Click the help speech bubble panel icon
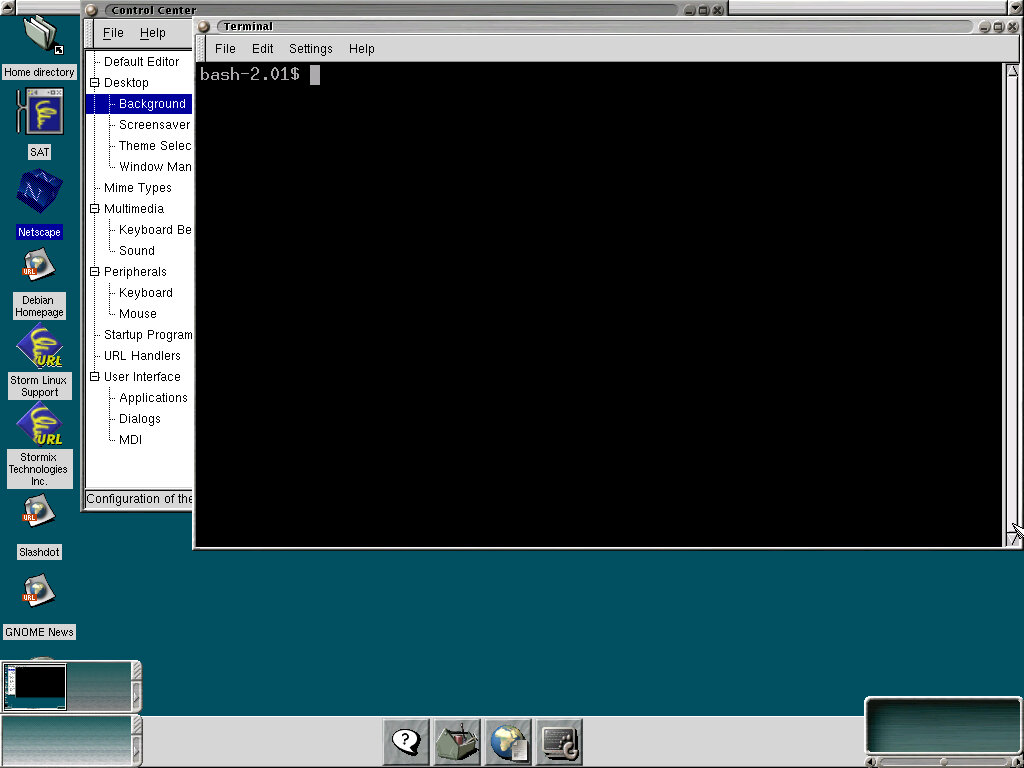1024x768 pixels. click(406, 742)
